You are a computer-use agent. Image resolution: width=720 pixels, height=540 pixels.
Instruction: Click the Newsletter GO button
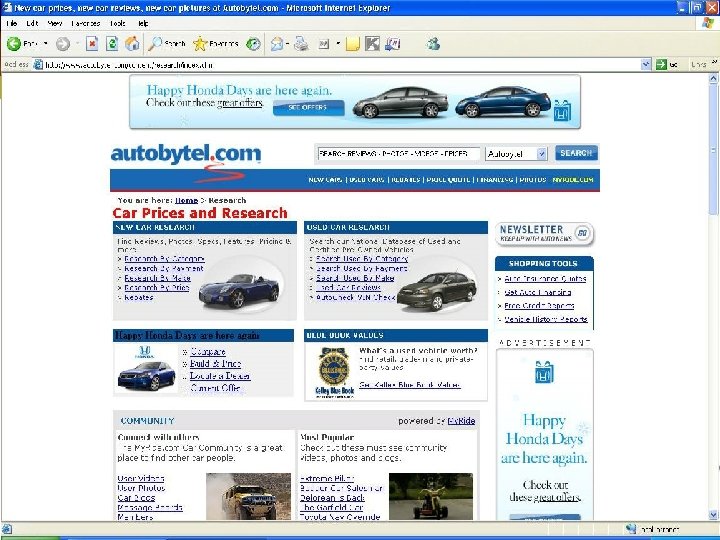click(x=582, y=233)
